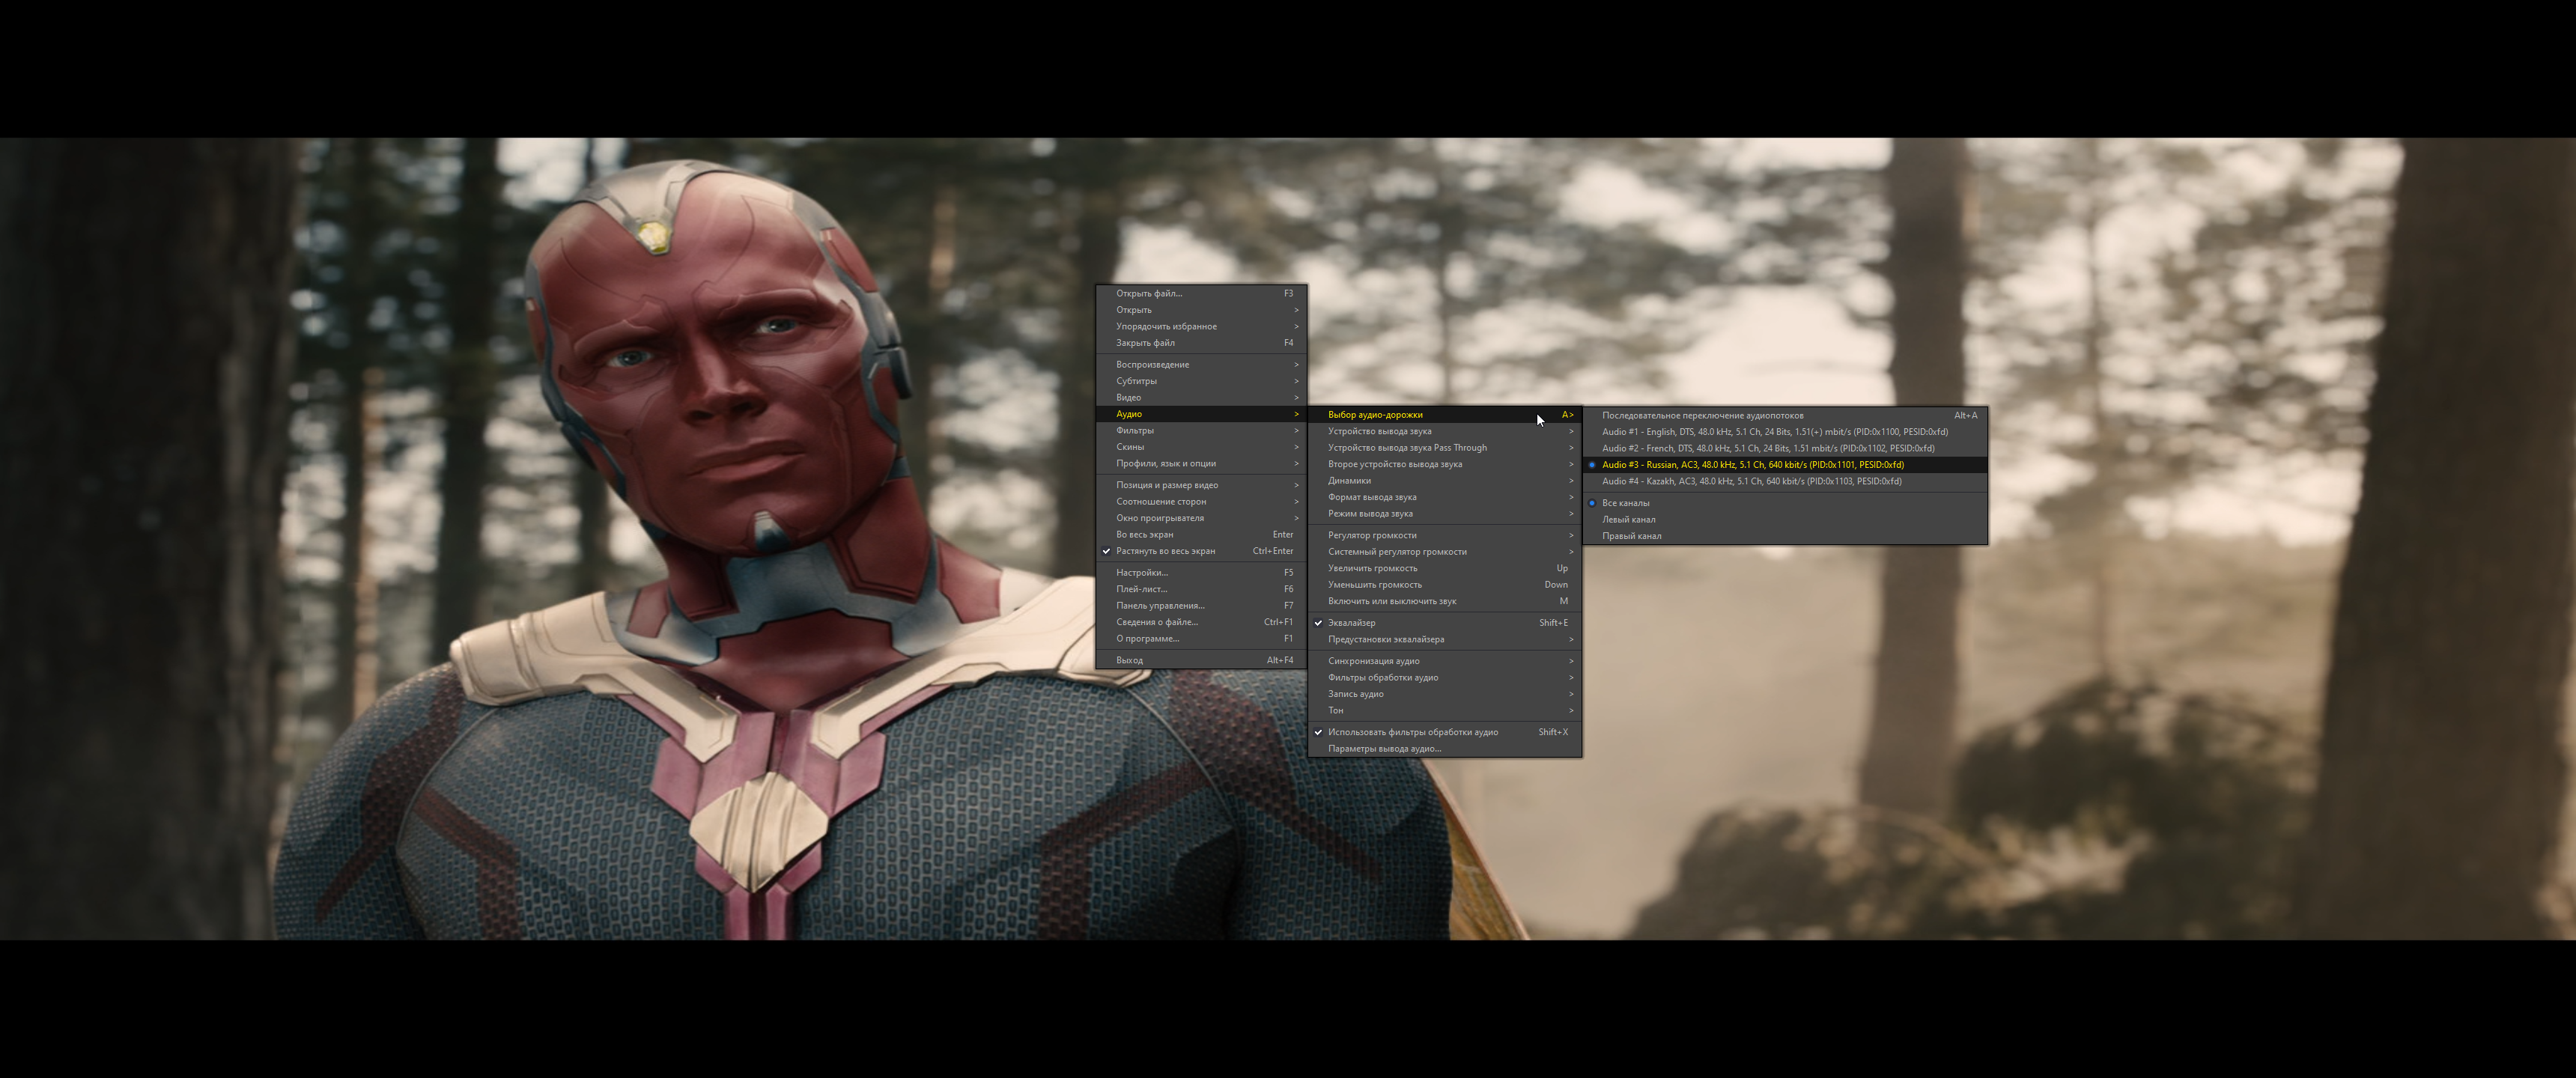Select Audio #4 Kazakh AC3 track
The width and height of the screenshot is (2576, 1078).
1785,481
